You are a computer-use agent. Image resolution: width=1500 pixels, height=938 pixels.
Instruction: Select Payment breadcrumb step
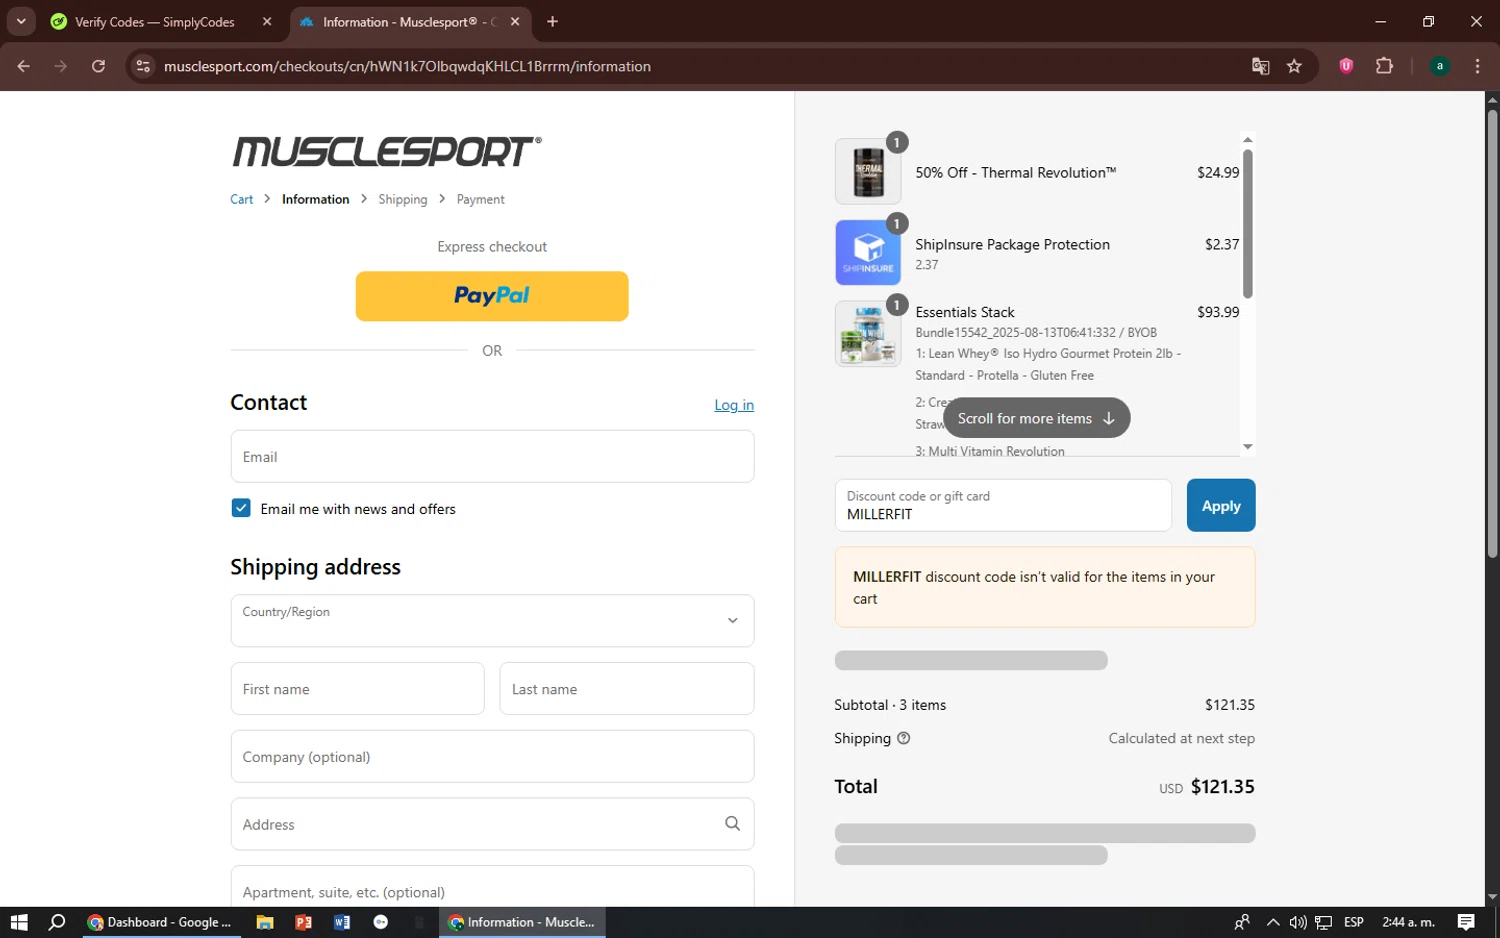[x=480, y=199]
